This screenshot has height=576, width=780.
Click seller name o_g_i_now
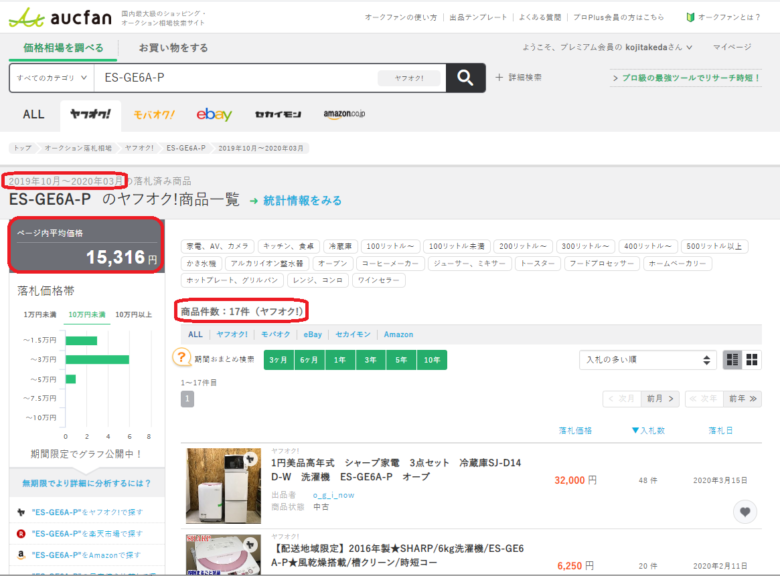[333, 495]
